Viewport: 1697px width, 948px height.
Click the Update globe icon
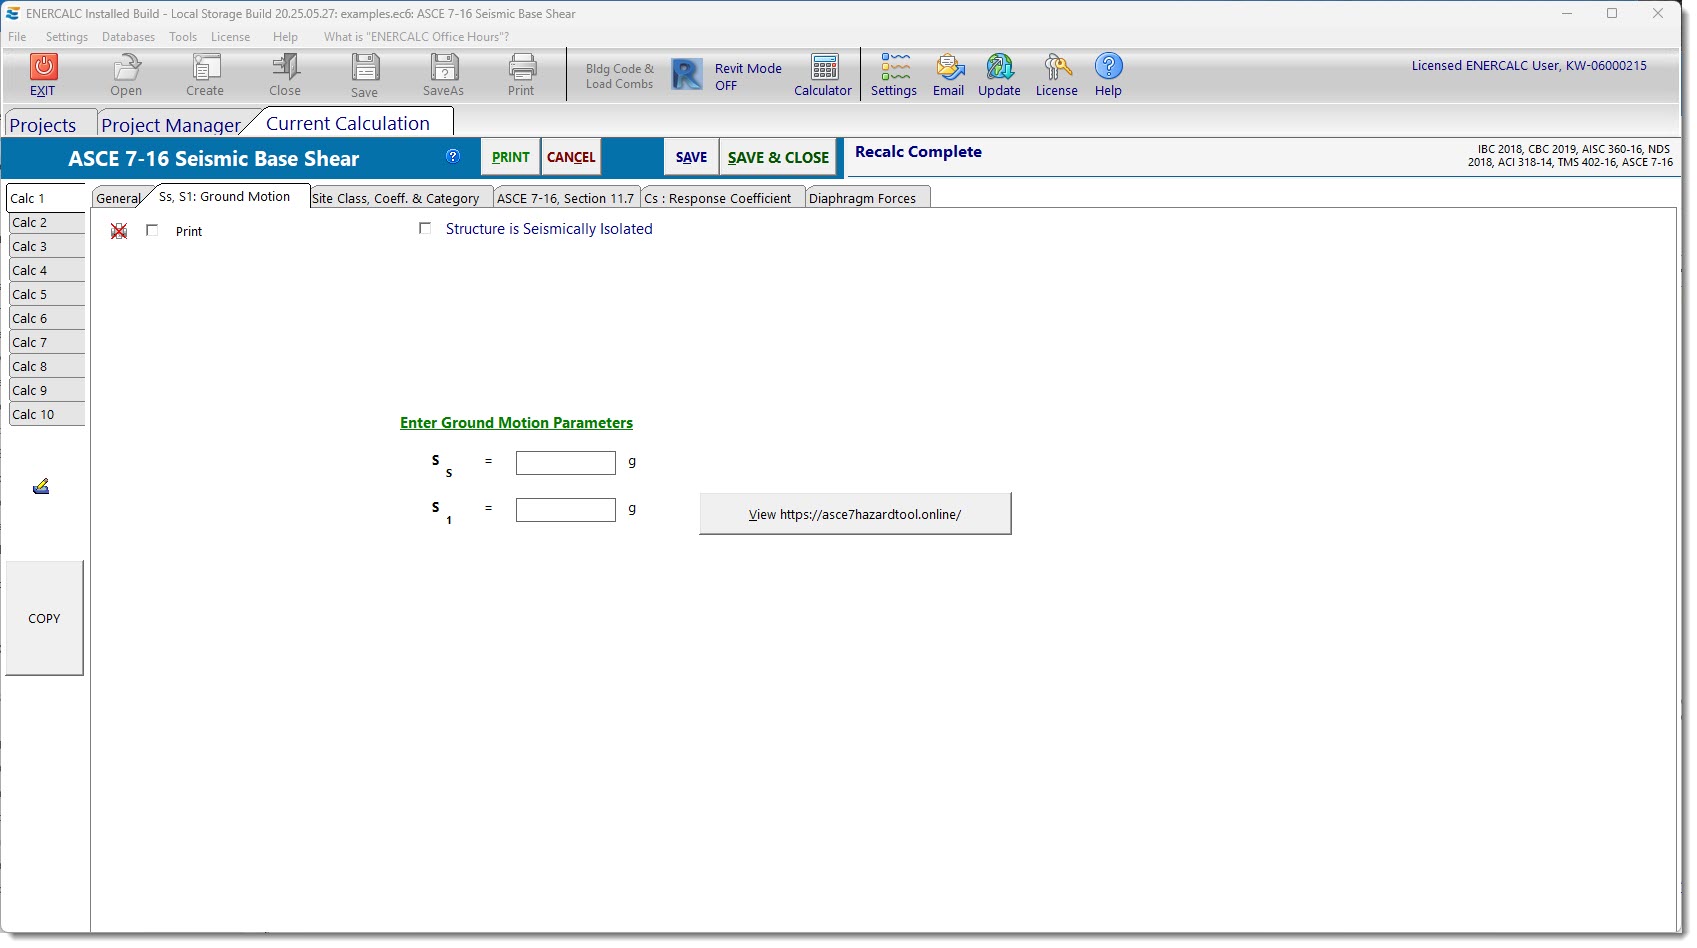point(999,68)
